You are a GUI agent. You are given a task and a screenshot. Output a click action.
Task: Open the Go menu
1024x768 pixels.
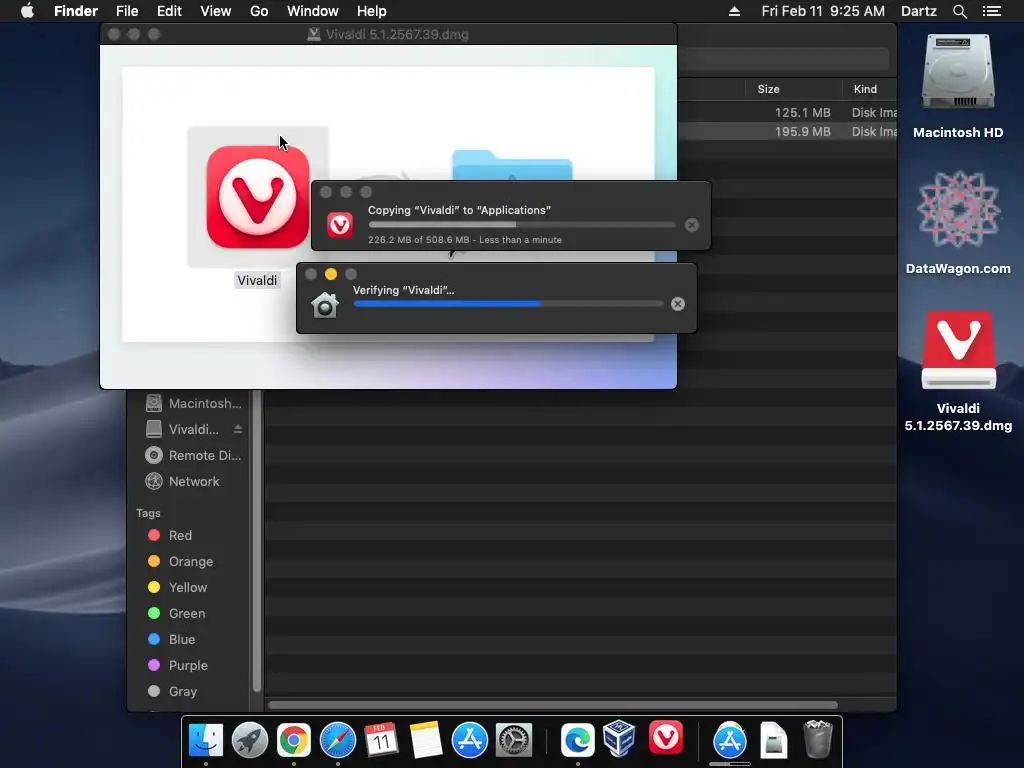[259, 11]
